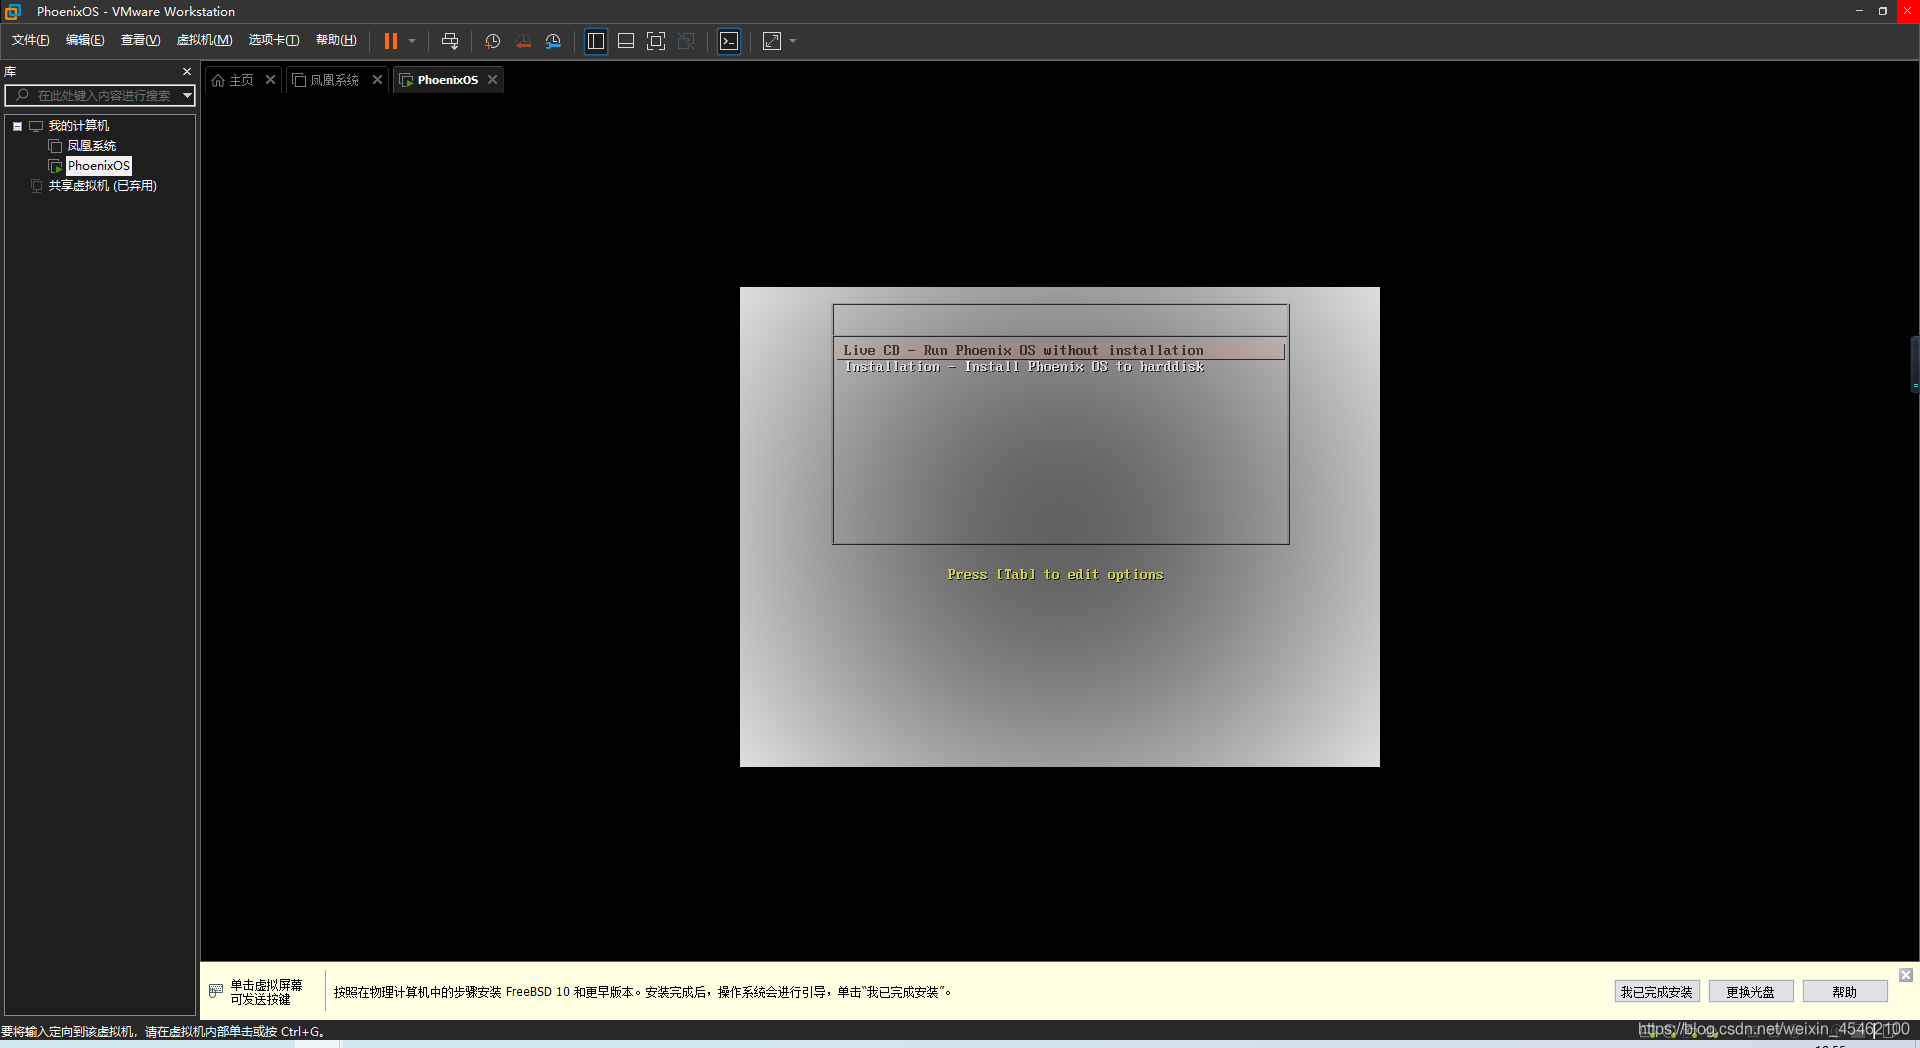The image size is (1920, 1048).
Task: Click the VMware Workstation title bar icon
Action: (13, 11)
